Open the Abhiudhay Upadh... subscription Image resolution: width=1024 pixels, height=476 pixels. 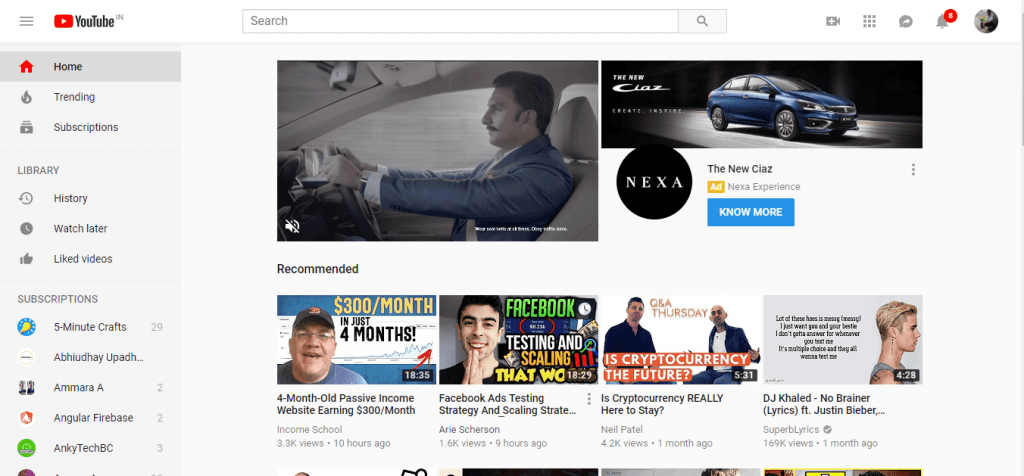(x=90, y=357)
